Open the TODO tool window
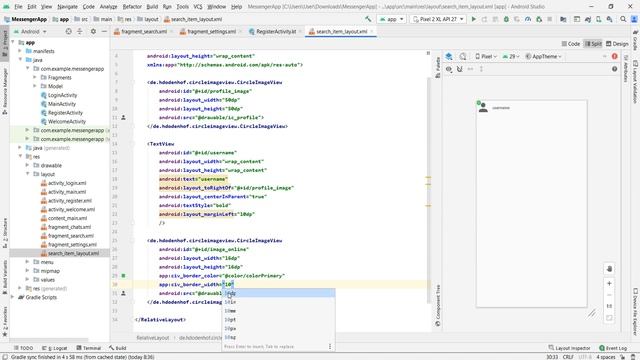The width and height of the screenshot is (640, 360). tap(23, 348)
